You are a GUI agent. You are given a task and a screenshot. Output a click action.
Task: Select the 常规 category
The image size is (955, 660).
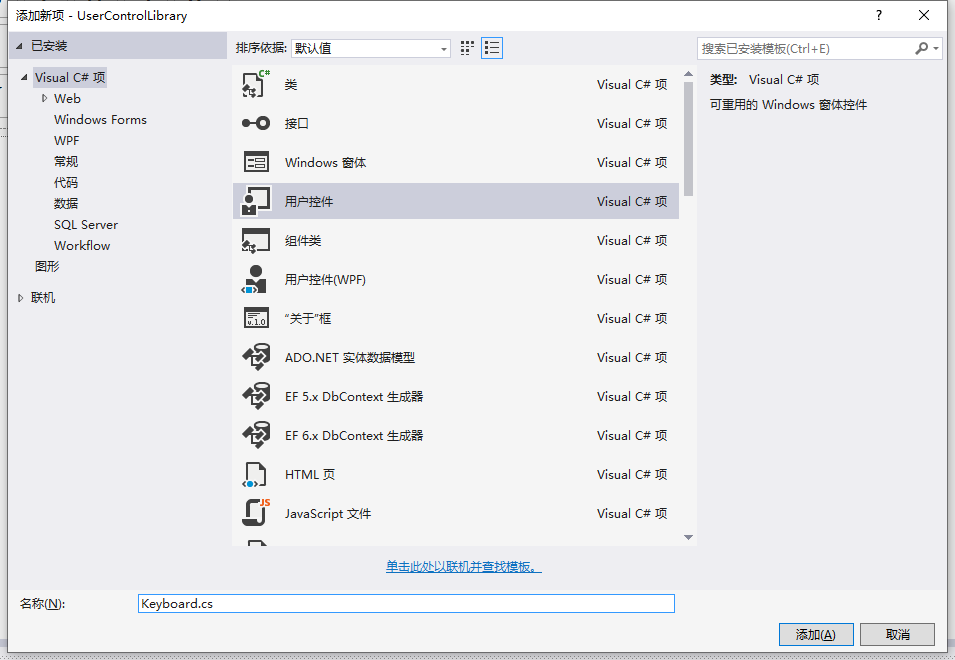coord(66,161)
